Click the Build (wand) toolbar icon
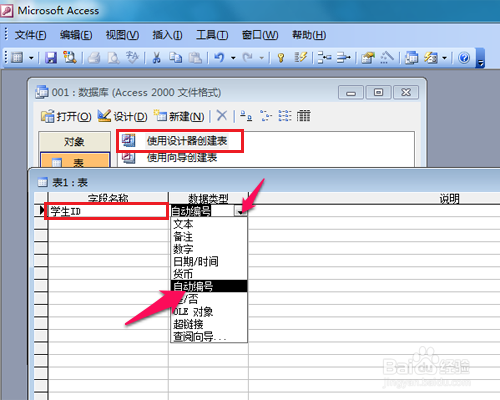The width and height of the screenshot is (500, 400). (387, 58)
